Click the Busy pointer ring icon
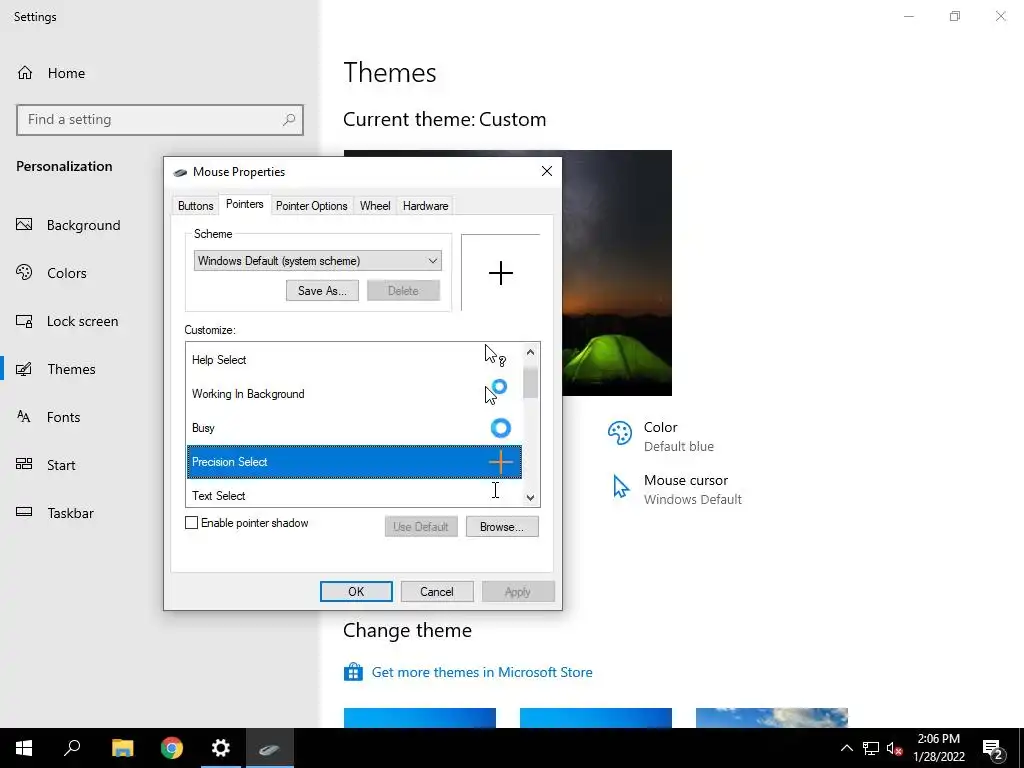The height and width of the screenshot is (768, 1024). point(500,428)
